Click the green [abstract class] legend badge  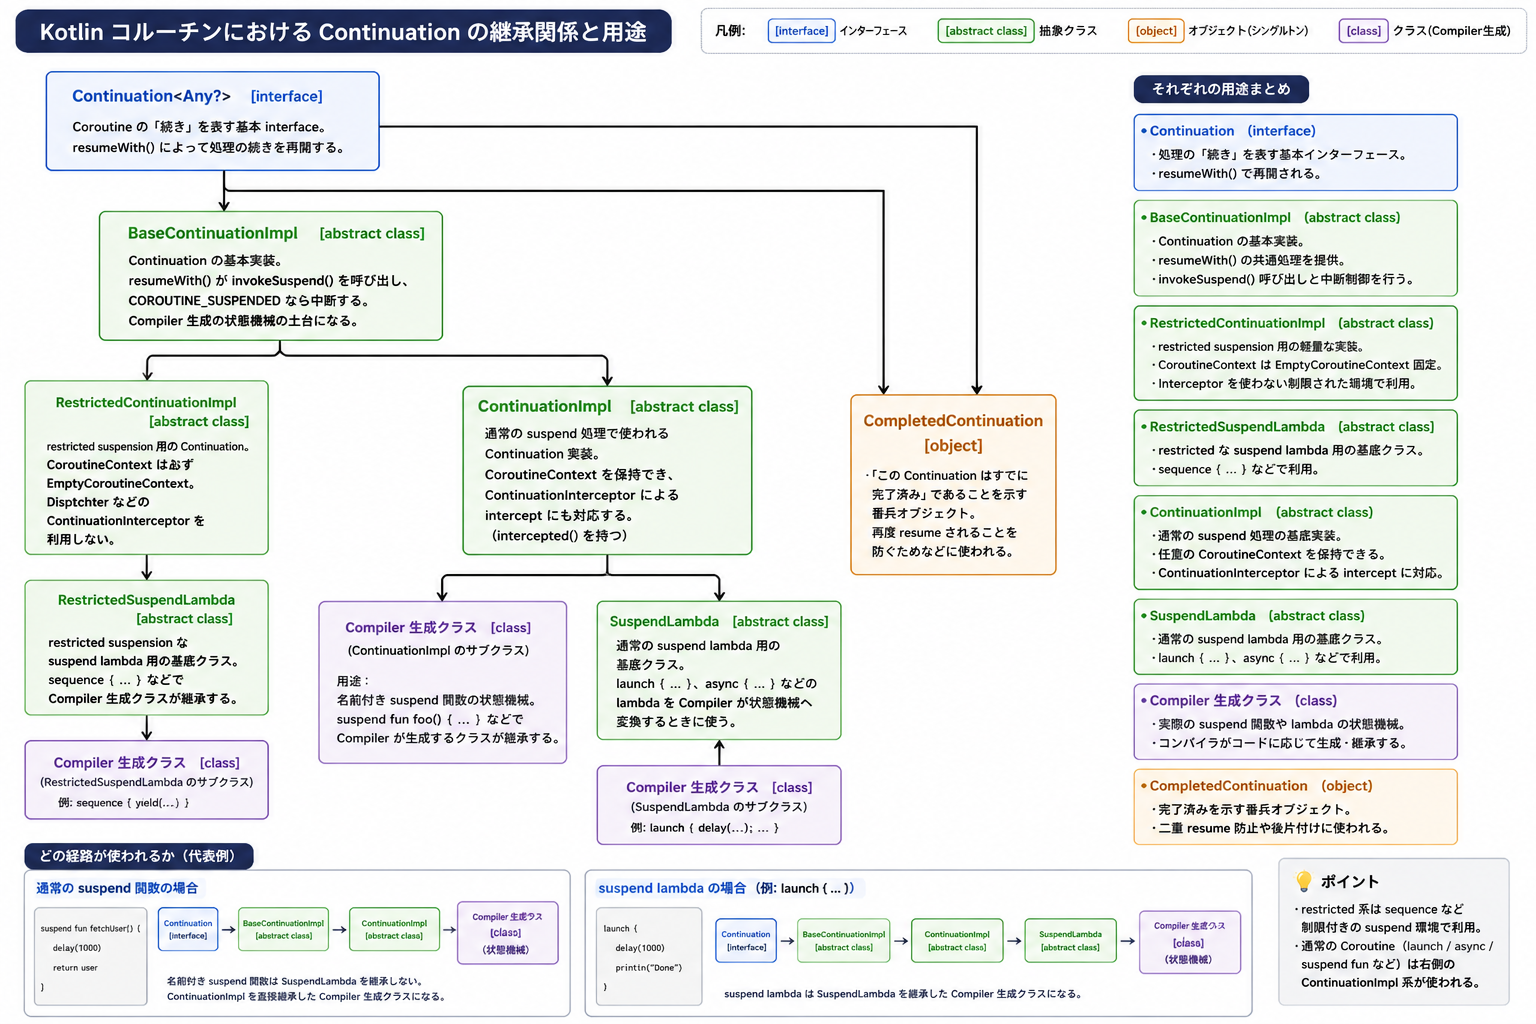[x=986, y=31]
